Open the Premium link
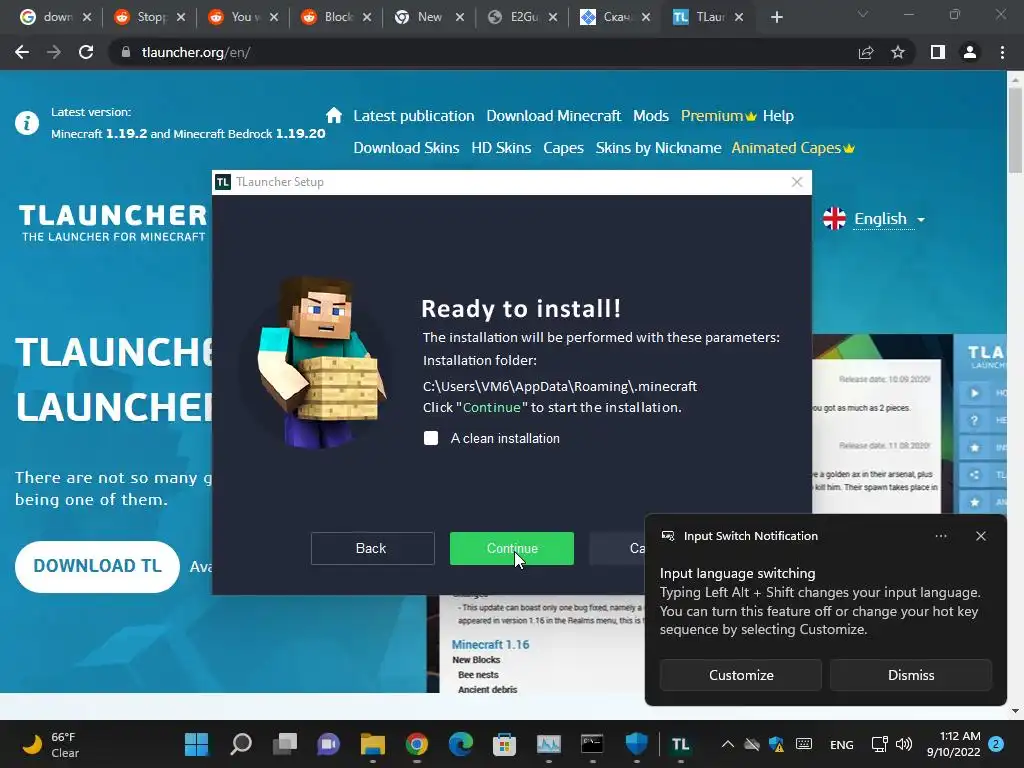The height and width of the screenshot is (768, 1024). (x=718, y=116)
